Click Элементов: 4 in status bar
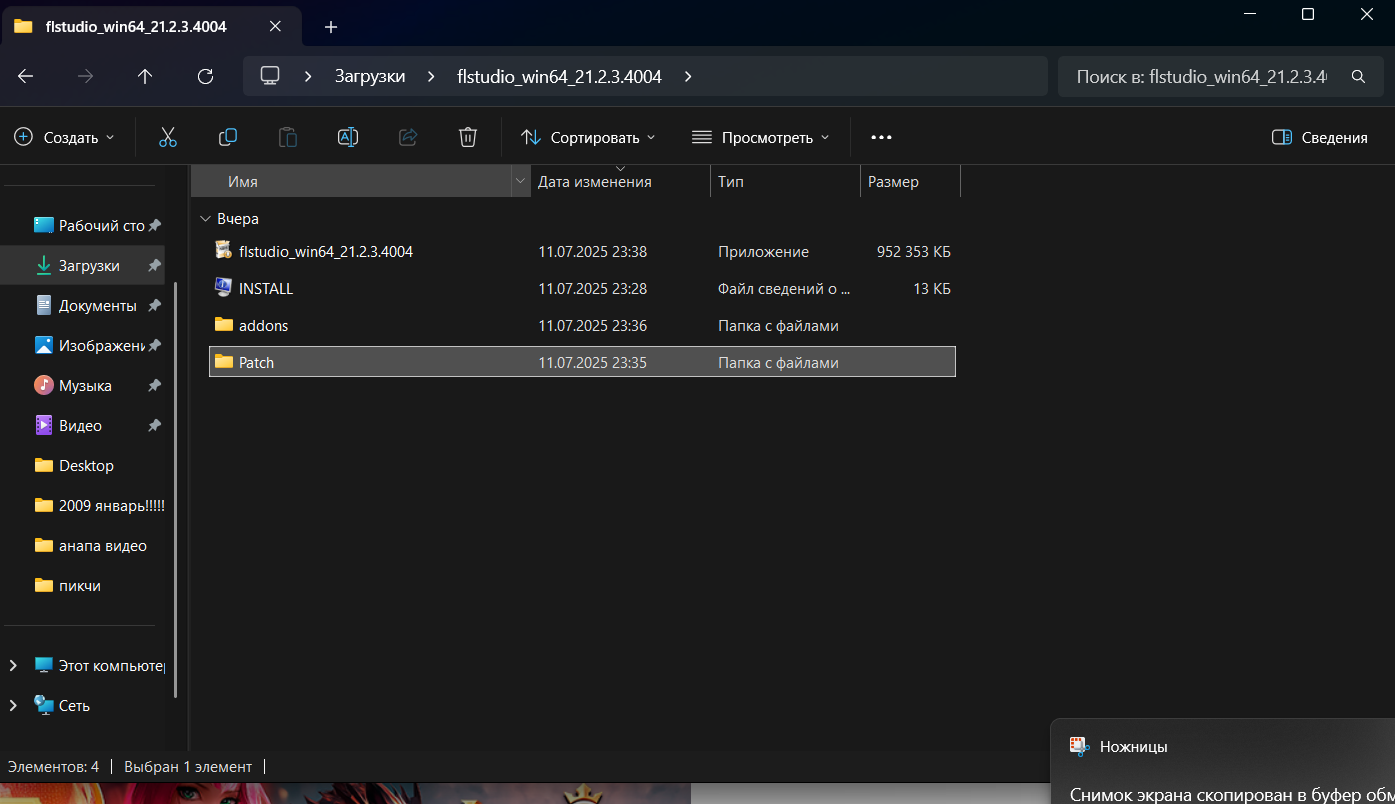The image size is (1395, 804). (x=53, y=767)
